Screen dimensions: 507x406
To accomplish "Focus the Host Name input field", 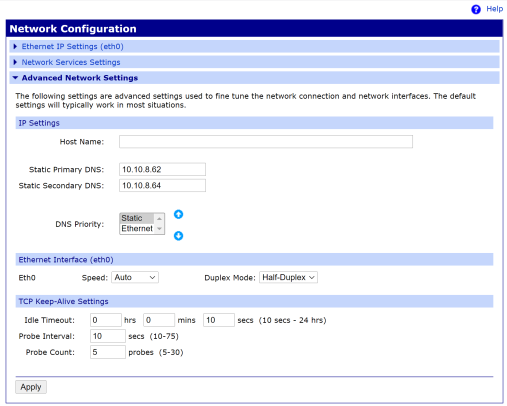I will pos(266,142).
